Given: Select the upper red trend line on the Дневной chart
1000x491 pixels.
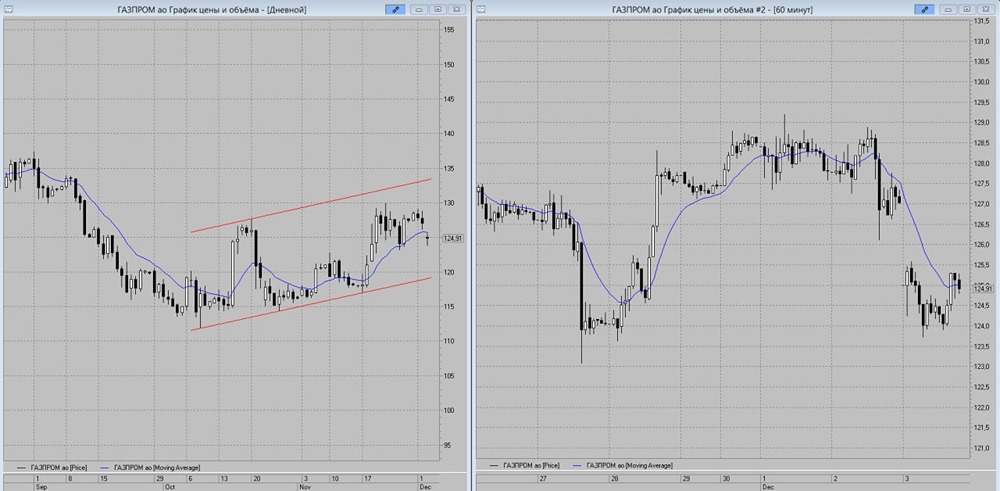Looking at the screenshot, I should (311, 205).
